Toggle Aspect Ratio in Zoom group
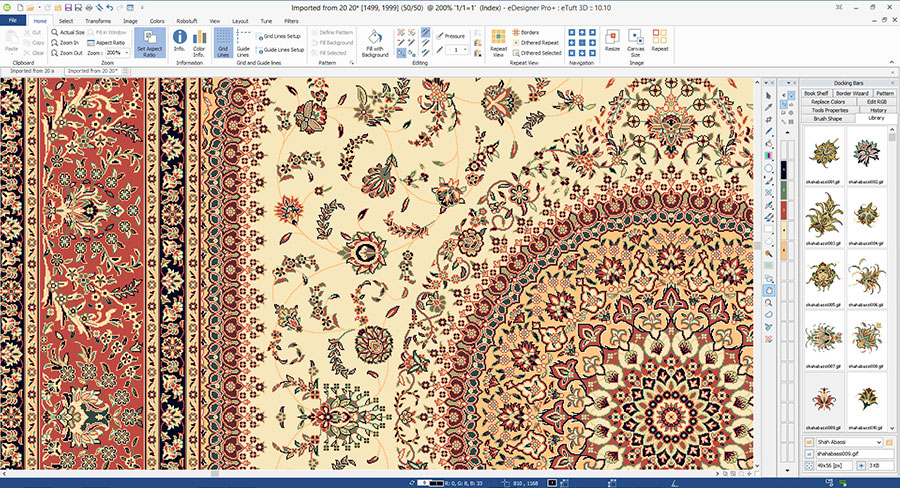 (x=106, y=42)
